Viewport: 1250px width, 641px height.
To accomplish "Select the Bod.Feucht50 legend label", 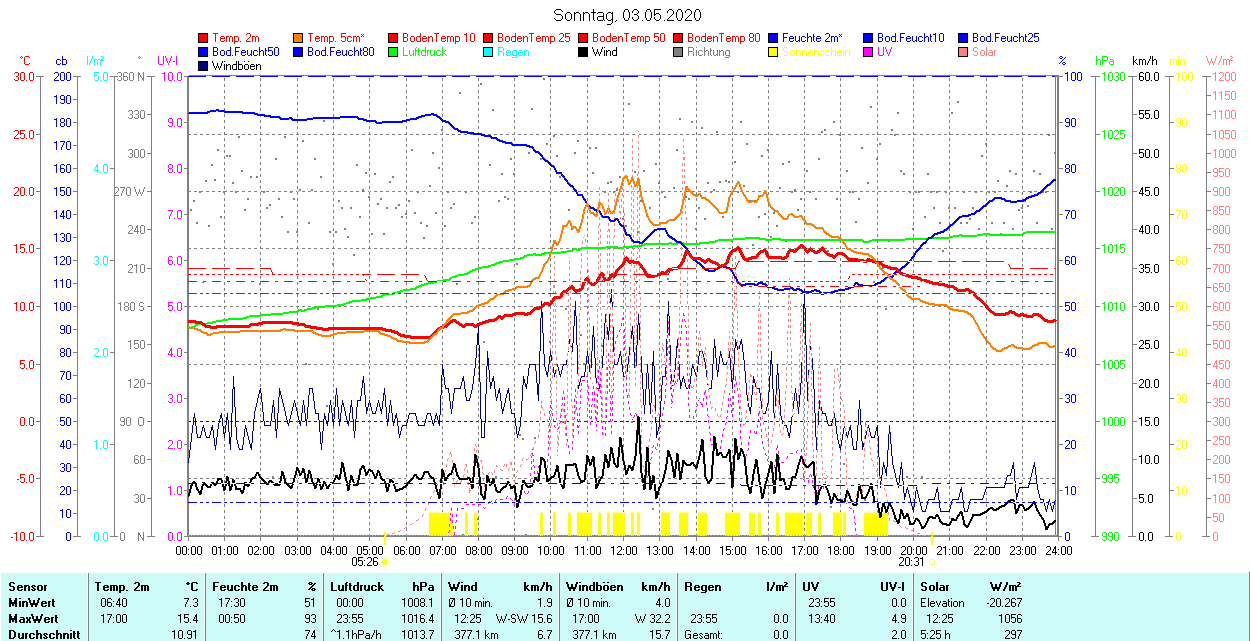I will [x=246, y=52].
